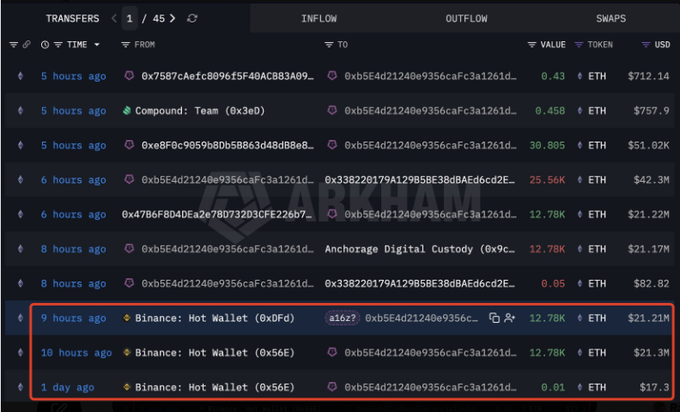
Task: Click Ethereum chain icon in $21.22M row
Action: (20, 214)
